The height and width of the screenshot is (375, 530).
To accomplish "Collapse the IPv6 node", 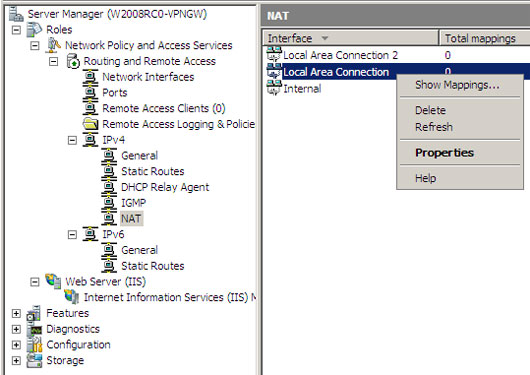I will [x=72, y=234].
